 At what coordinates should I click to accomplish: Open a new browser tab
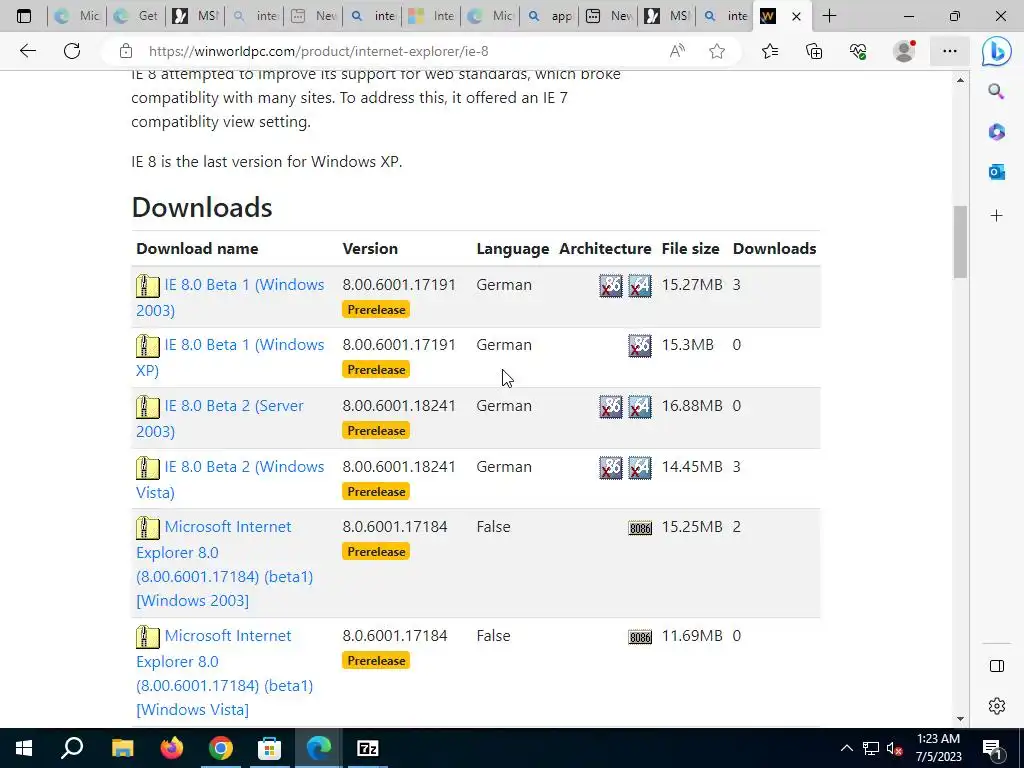pos(829,16)
